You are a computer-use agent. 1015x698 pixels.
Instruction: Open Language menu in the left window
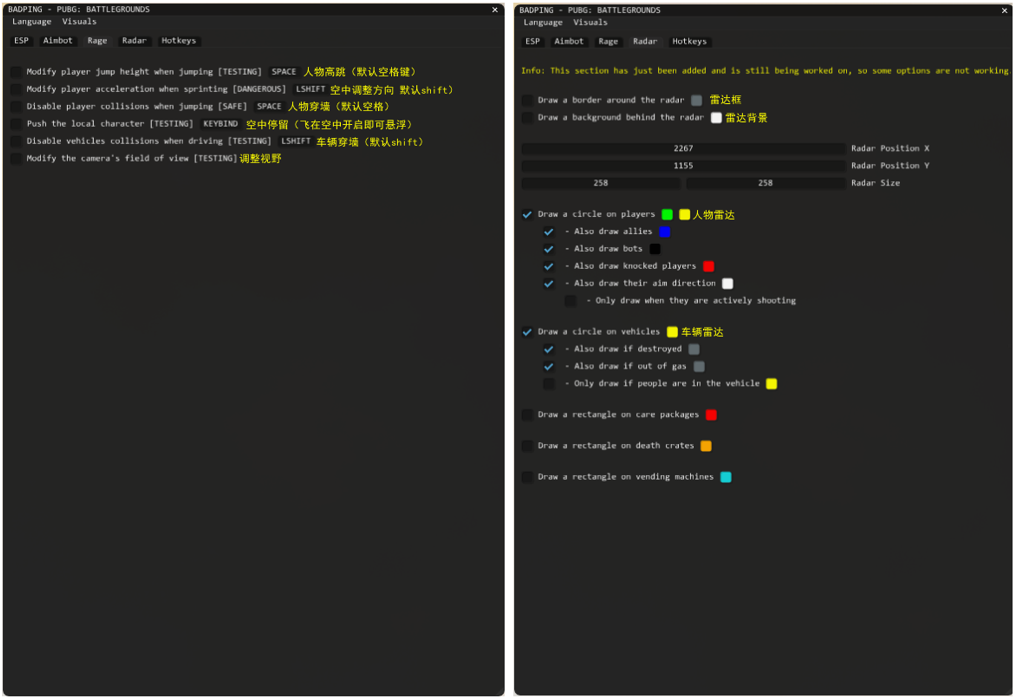click(31, 21)
